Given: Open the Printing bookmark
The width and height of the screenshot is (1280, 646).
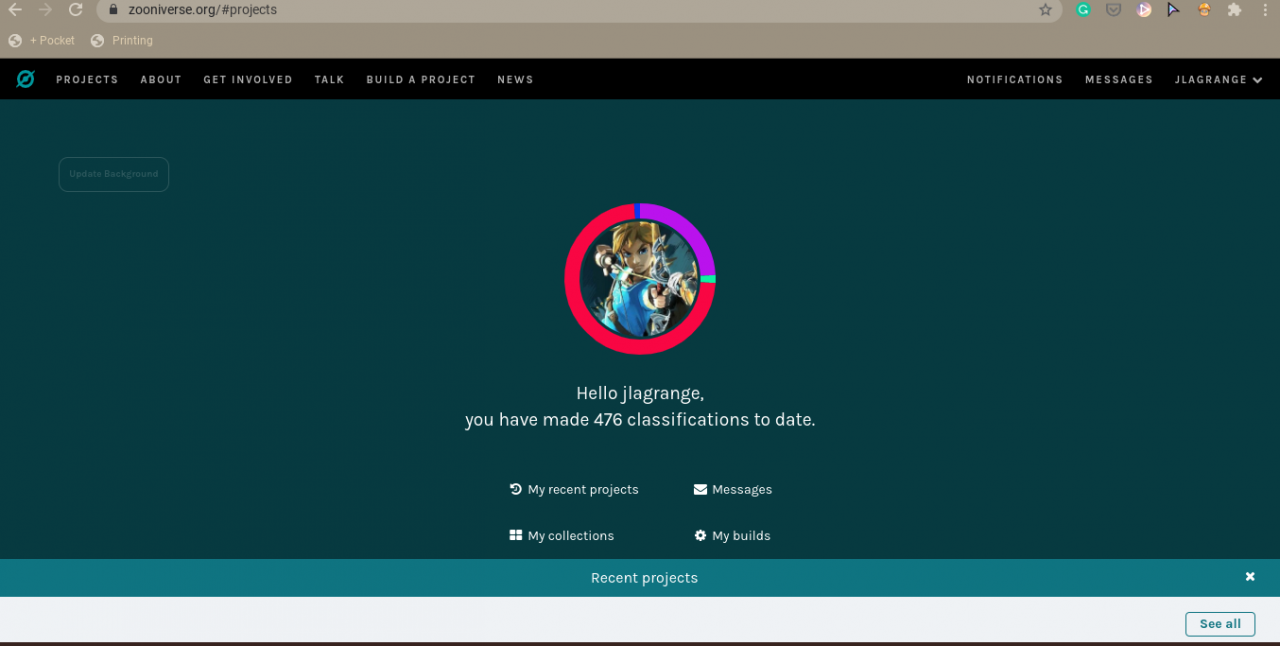Looking at the screenshot, I should pyautogui.click(x=122, y=41).
